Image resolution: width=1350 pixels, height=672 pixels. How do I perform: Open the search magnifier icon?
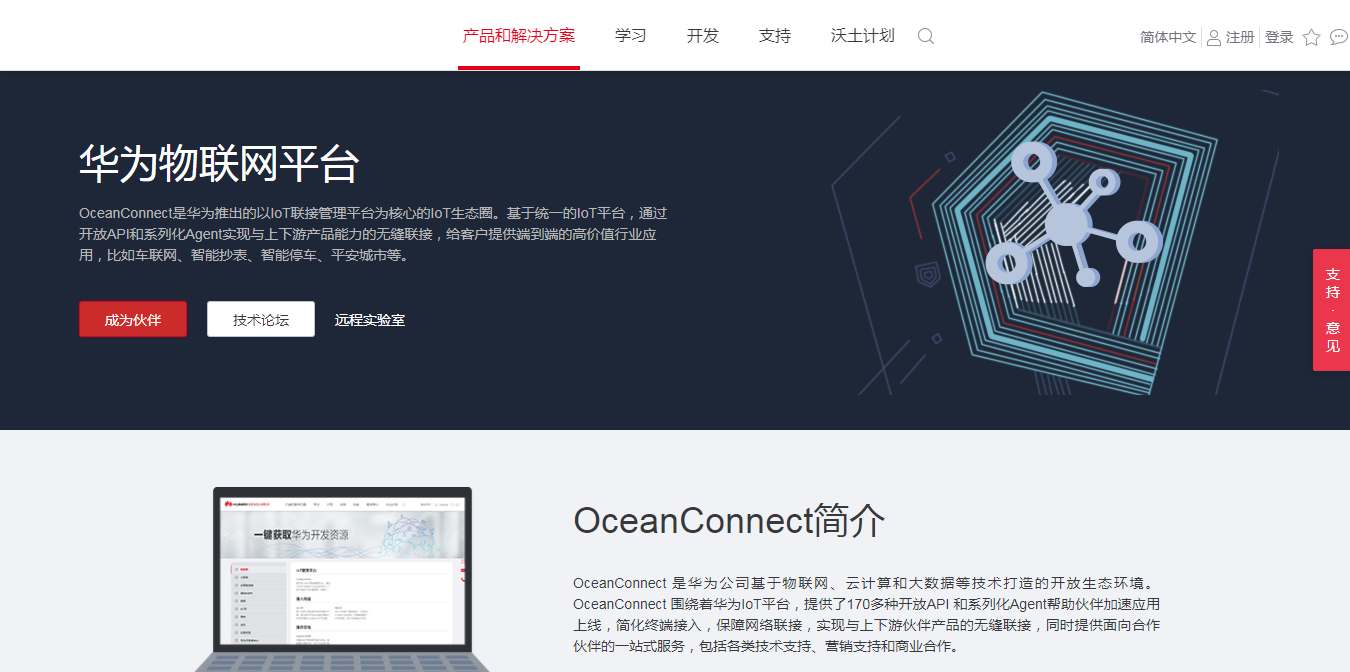pos(926,36)
